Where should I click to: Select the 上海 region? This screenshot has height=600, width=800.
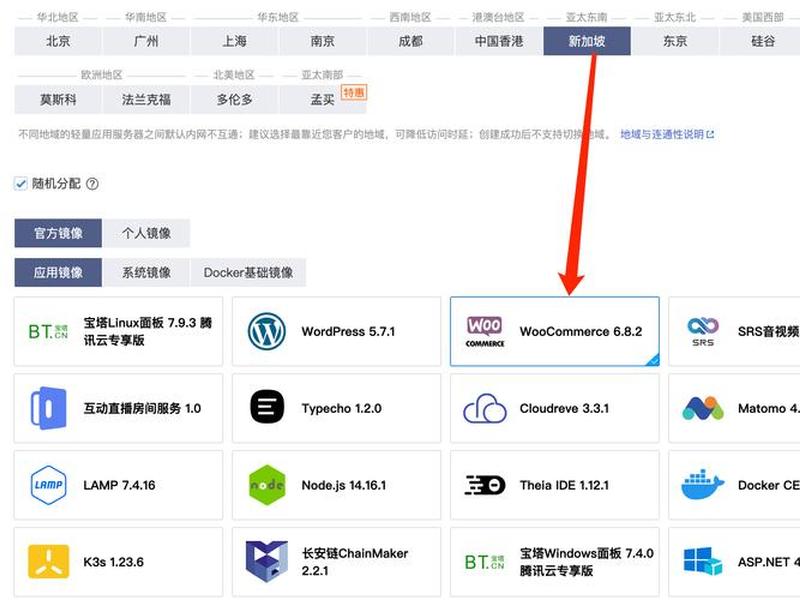[x=234, y=41]
